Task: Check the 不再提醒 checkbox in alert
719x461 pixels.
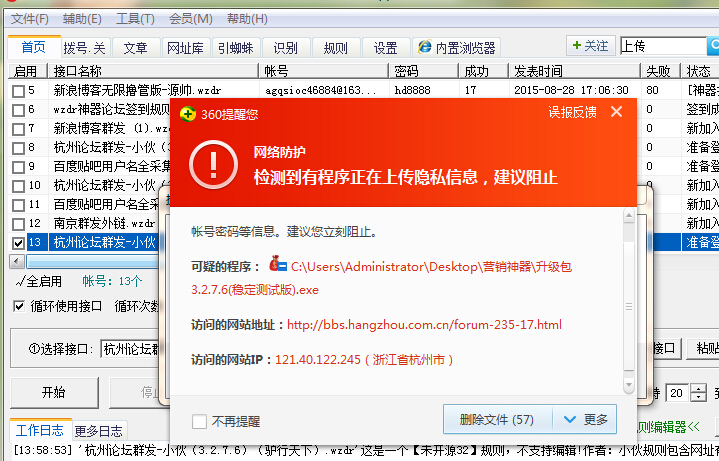Action: pos(199,421)
